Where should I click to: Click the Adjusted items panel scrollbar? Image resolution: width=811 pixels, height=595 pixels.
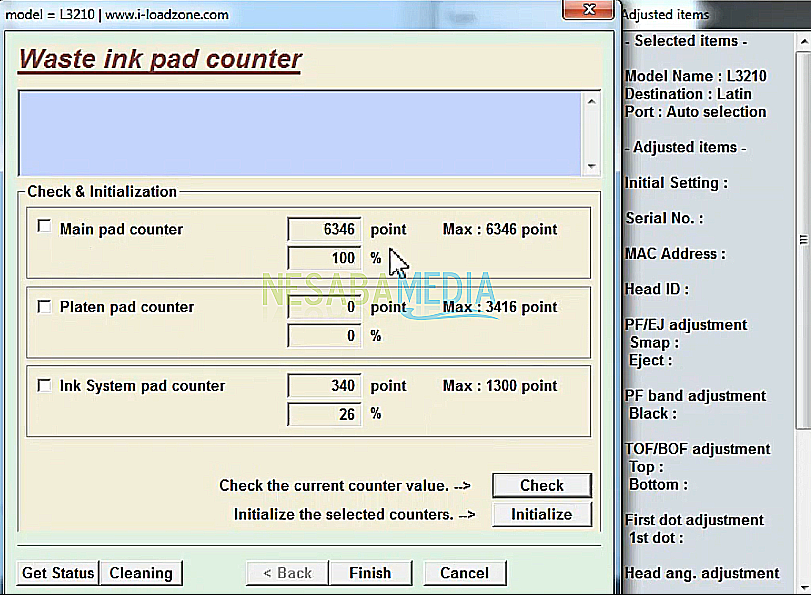(x=803, y=240)
